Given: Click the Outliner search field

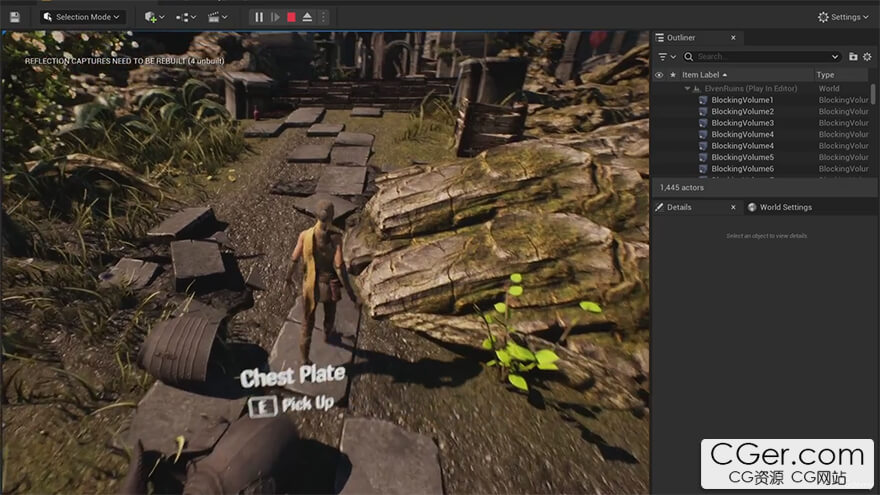Looking at the screenshot, I should tap(761, 57).
